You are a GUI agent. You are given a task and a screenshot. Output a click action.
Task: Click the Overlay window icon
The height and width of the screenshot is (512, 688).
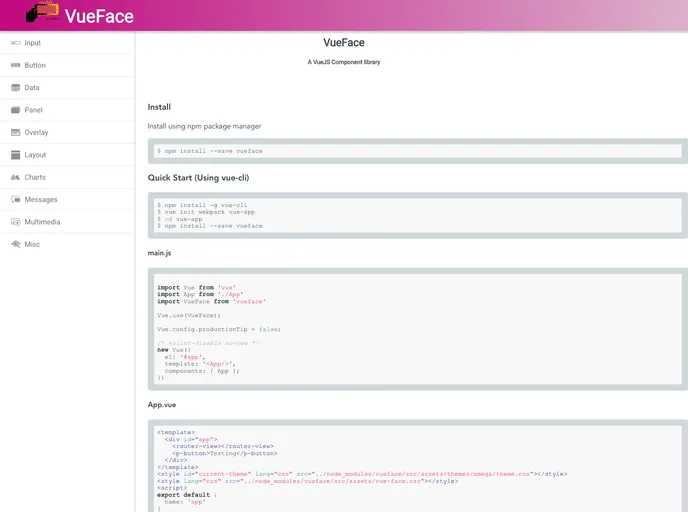pyautogui.click(x=15, y=132)
